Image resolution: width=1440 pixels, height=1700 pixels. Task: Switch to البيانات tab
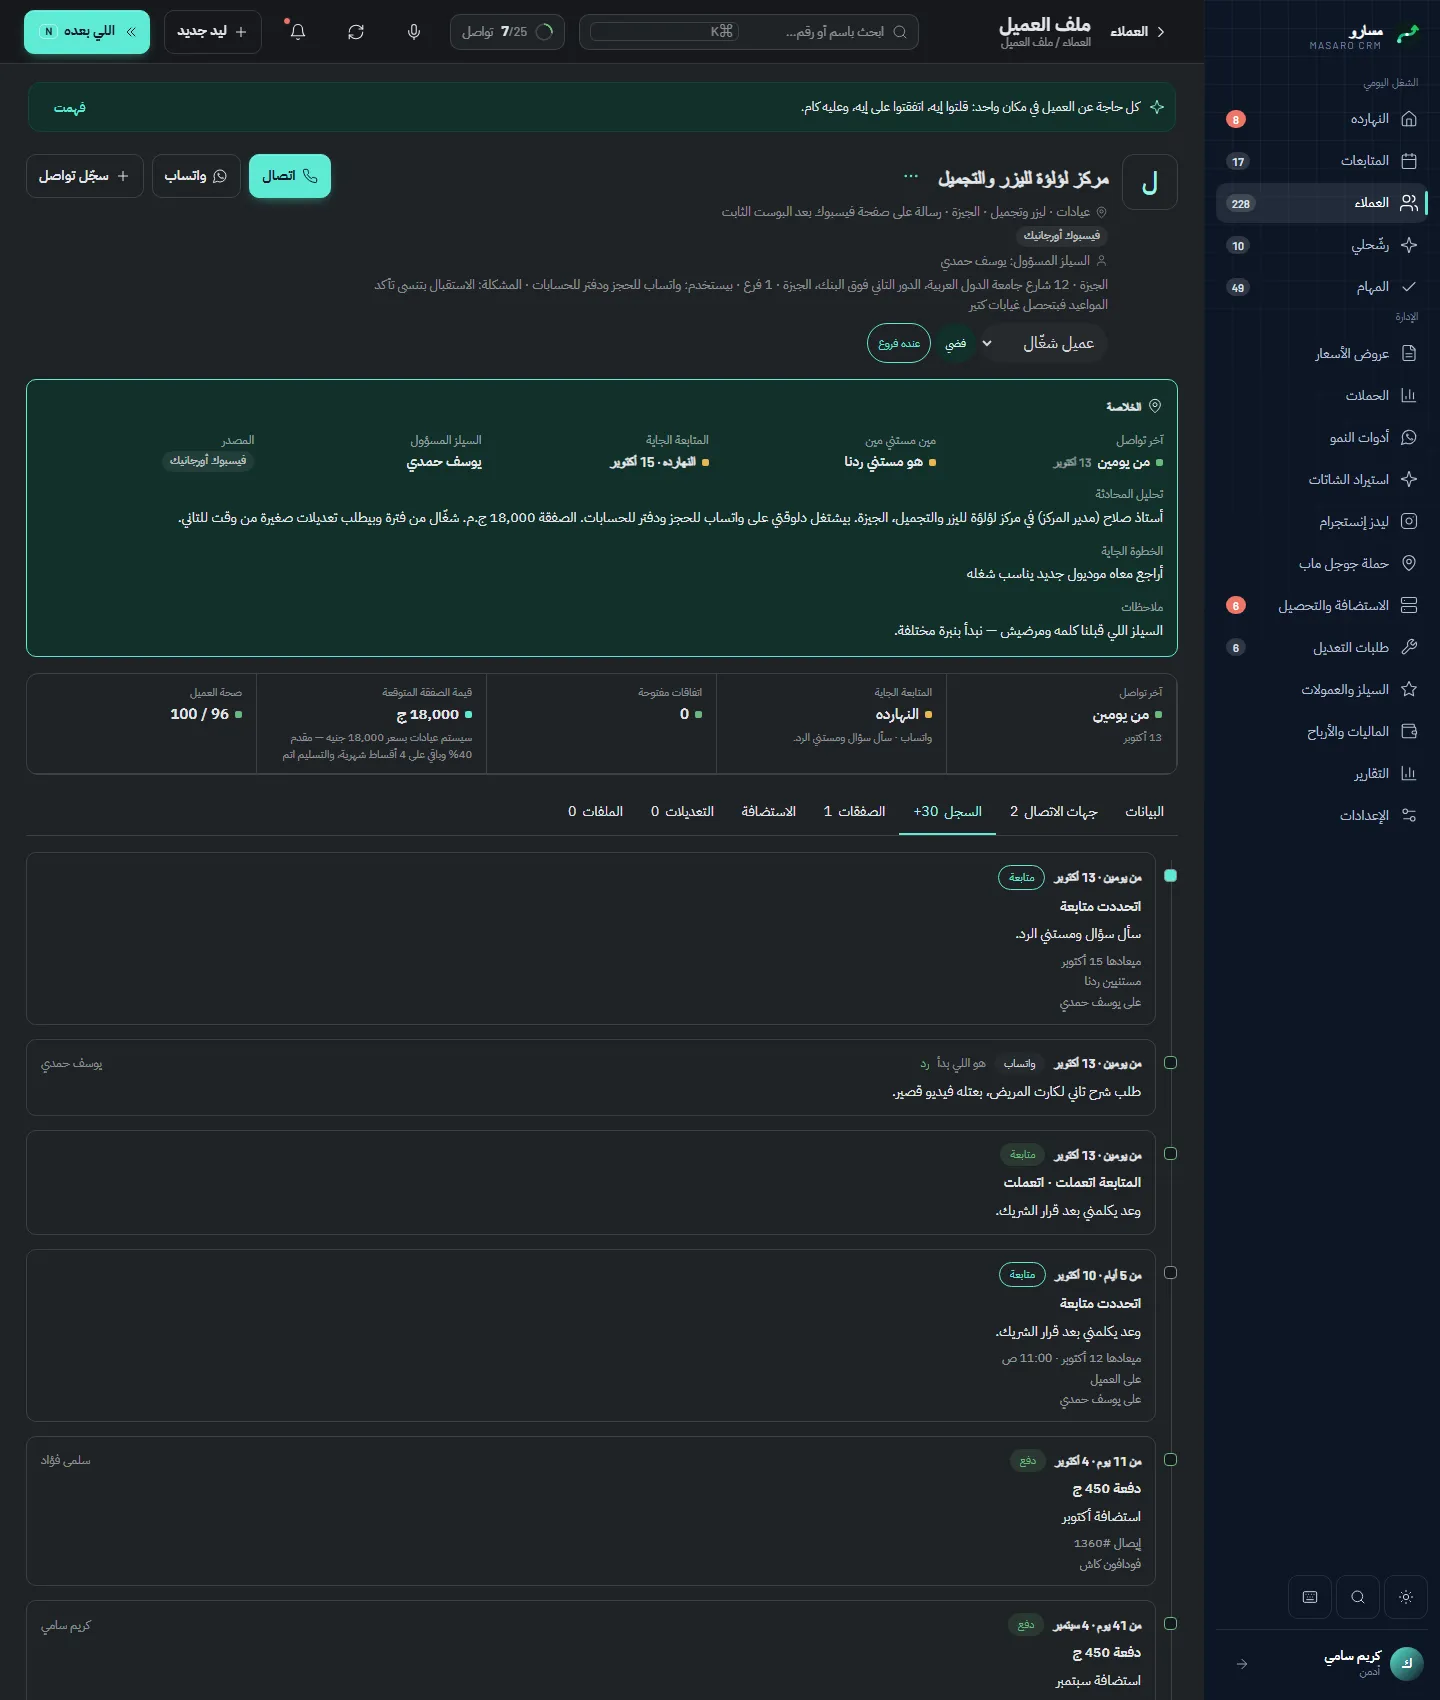1144,811
